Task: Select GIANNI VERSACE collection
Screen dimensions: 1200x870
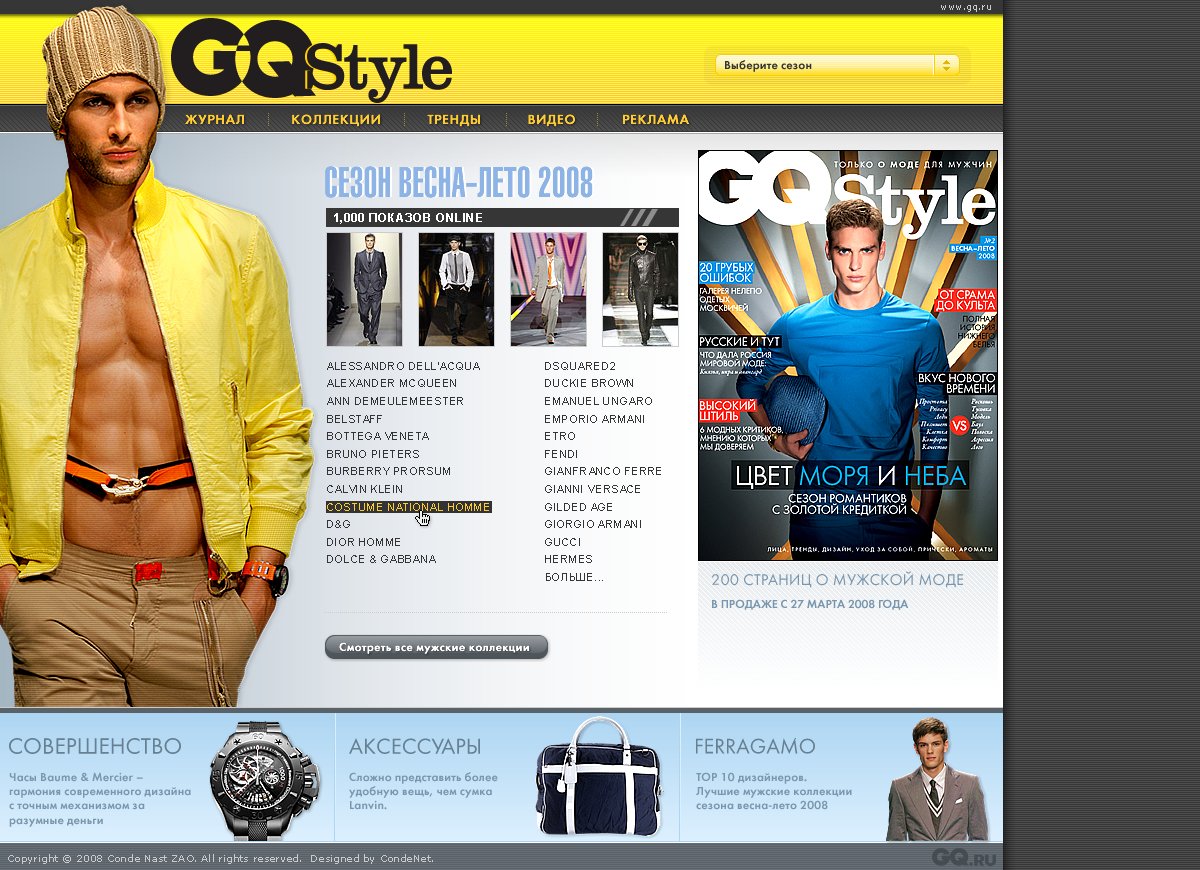Action: (593, 489)
